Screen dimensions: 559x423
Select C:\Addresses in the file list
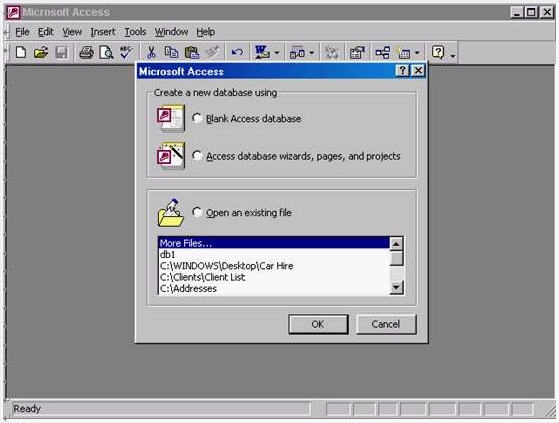click(273, 288)
